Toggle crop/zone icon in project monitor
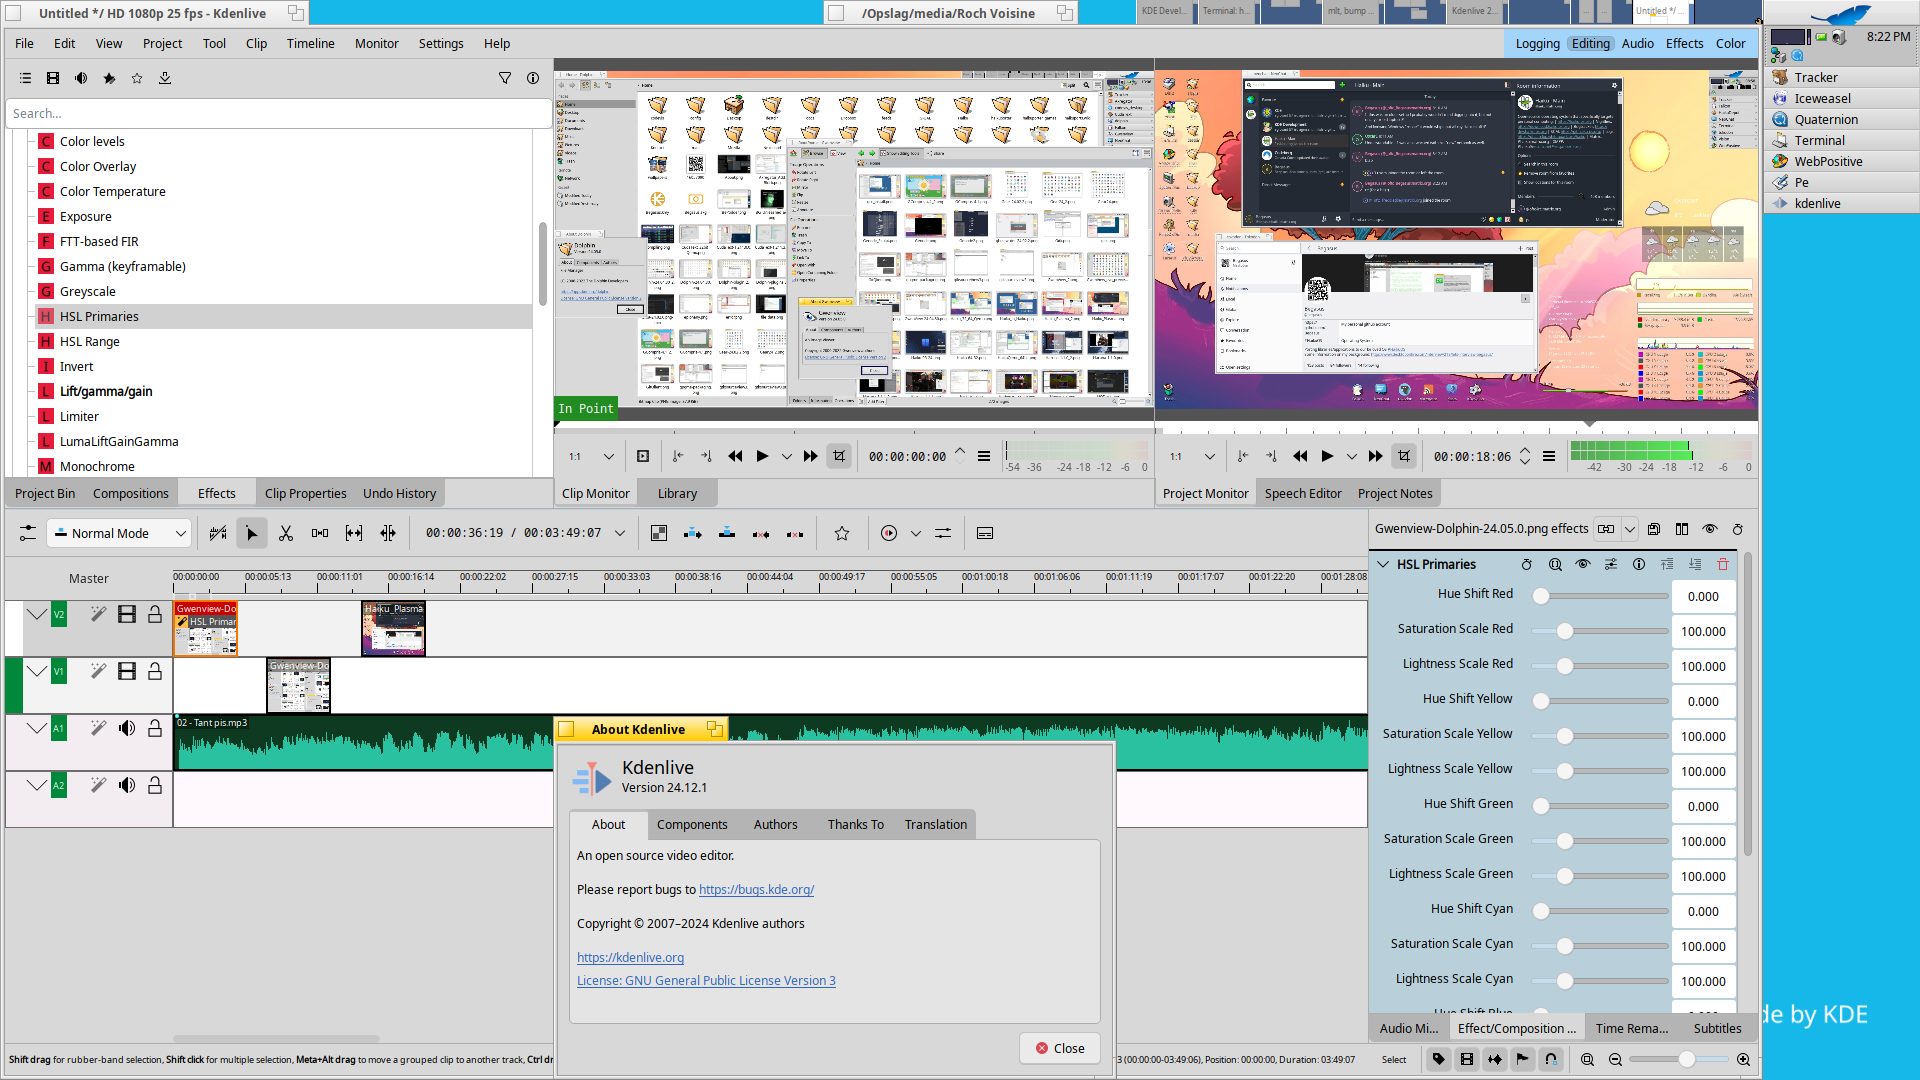 coord(1404,456)
